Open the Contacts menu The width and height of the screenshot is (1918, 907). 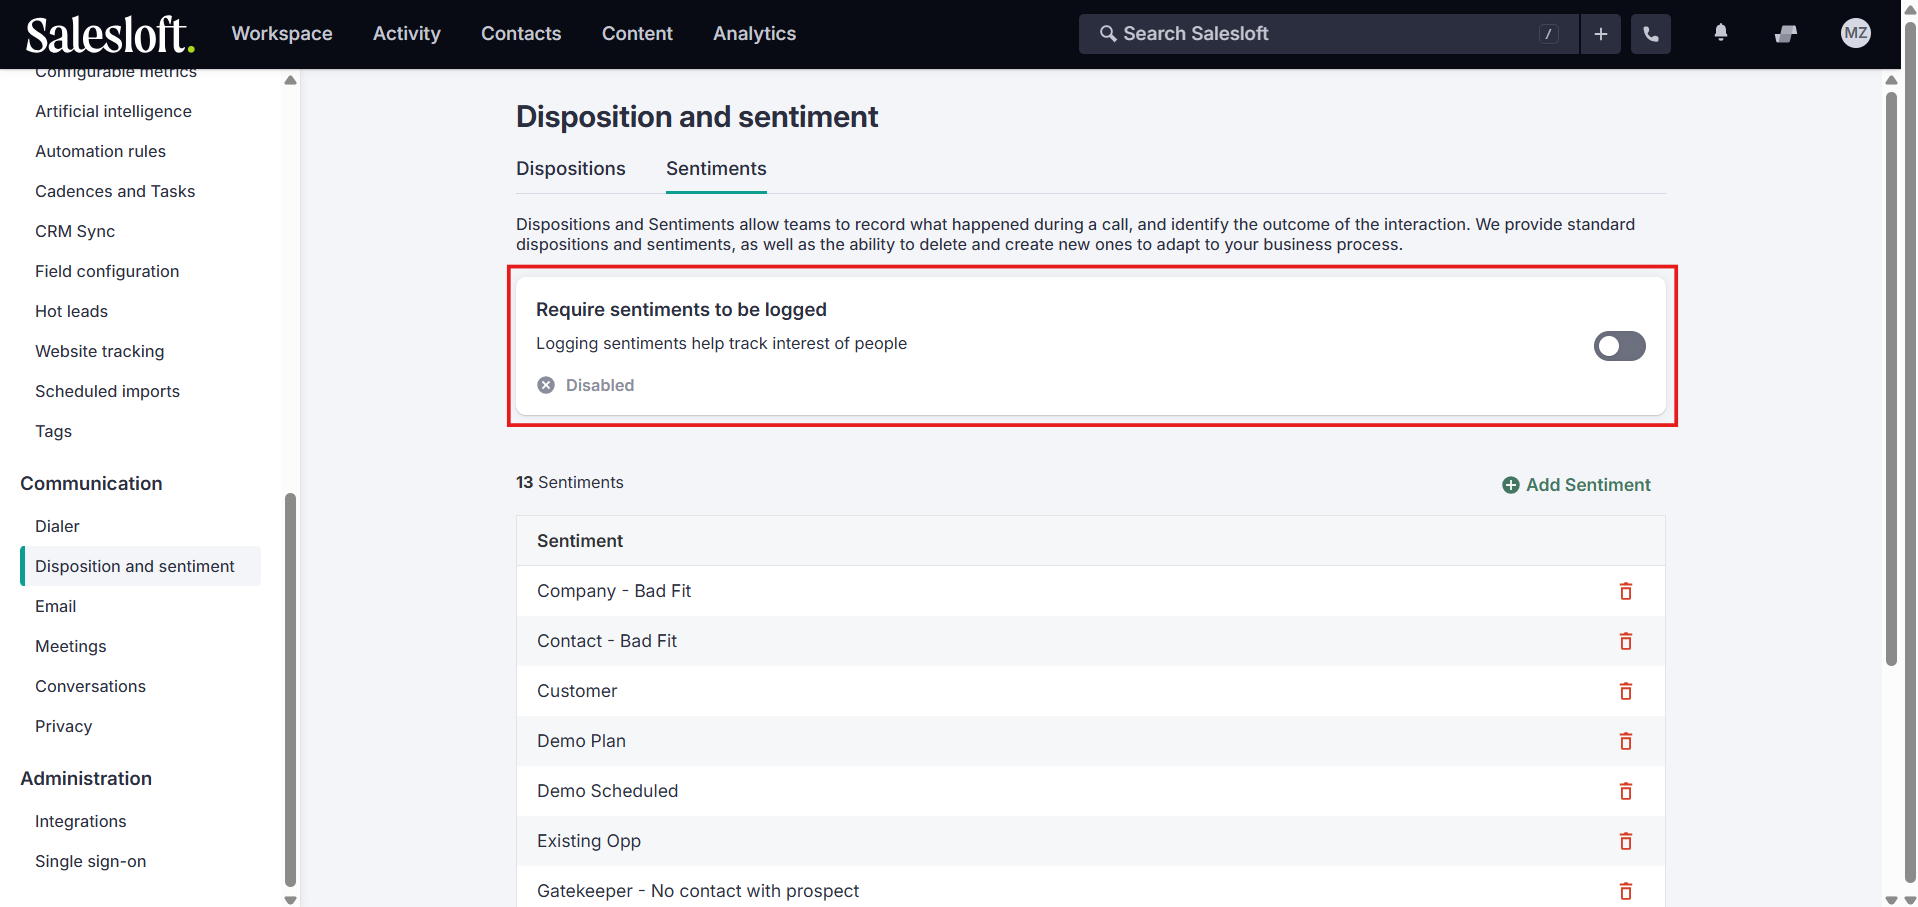521,34
